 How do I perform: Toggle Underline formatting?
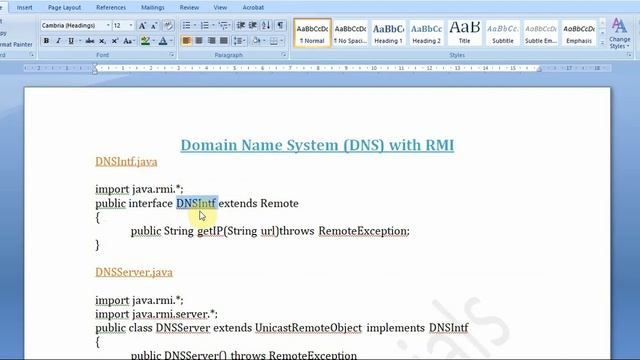point(71,41)
